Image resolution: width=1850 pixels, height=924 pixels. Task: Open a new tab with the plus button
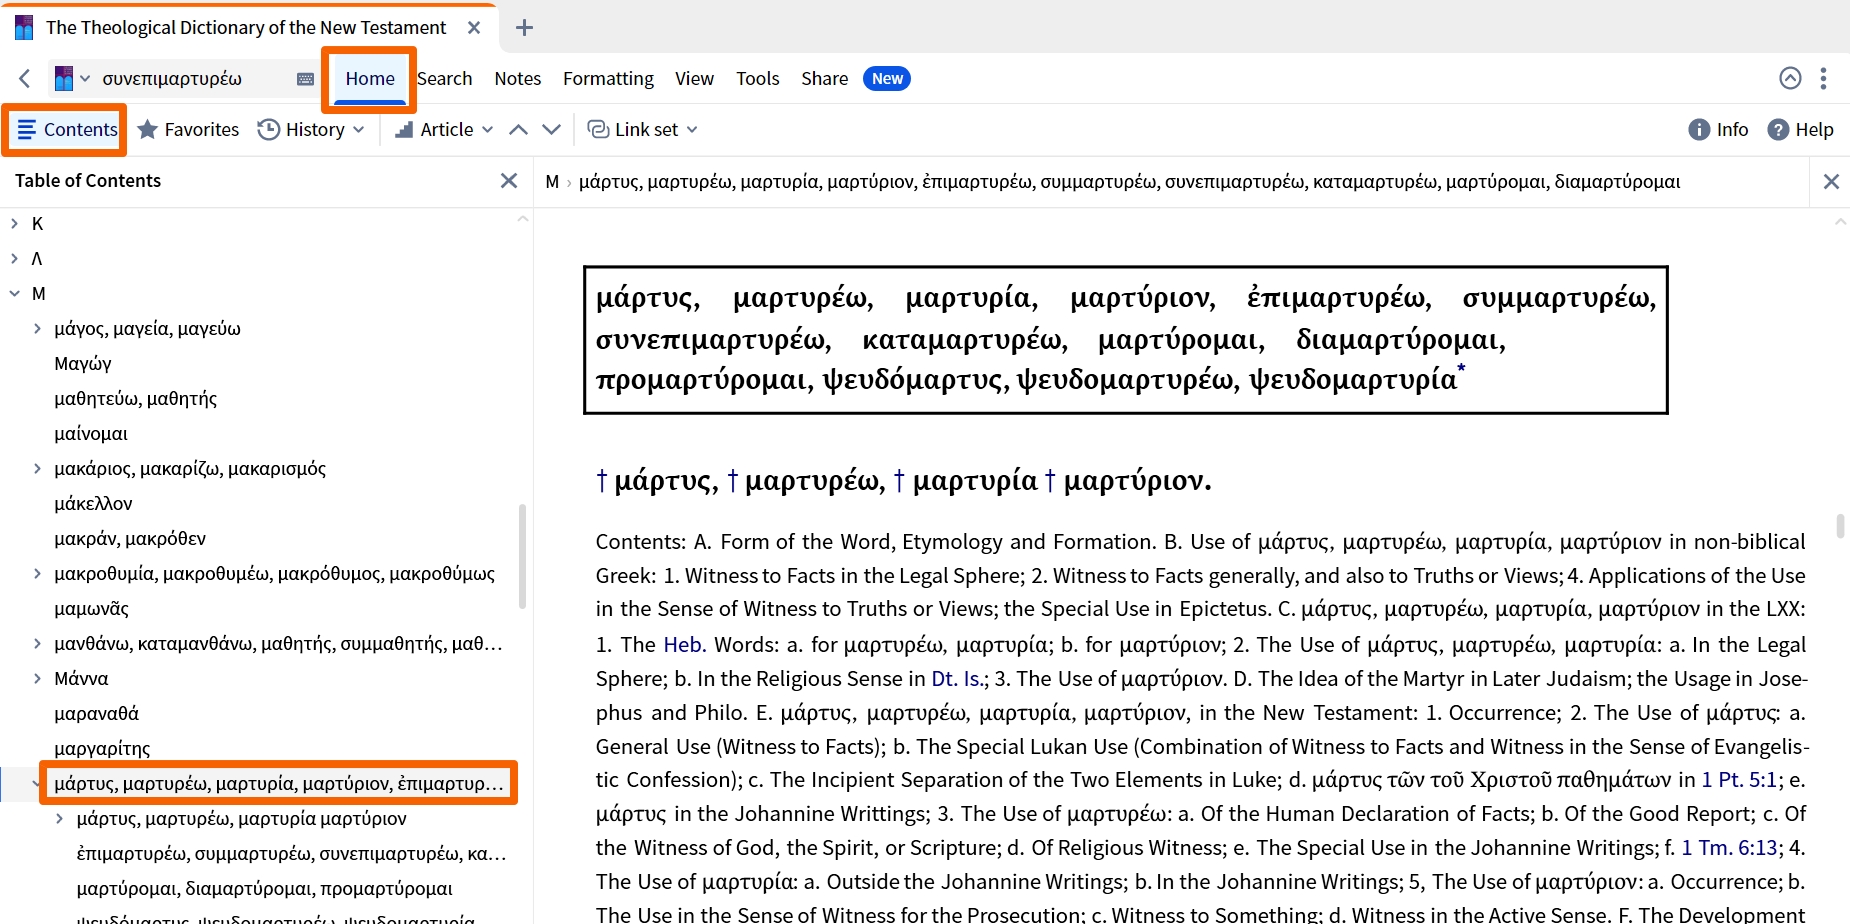(524, 27)
